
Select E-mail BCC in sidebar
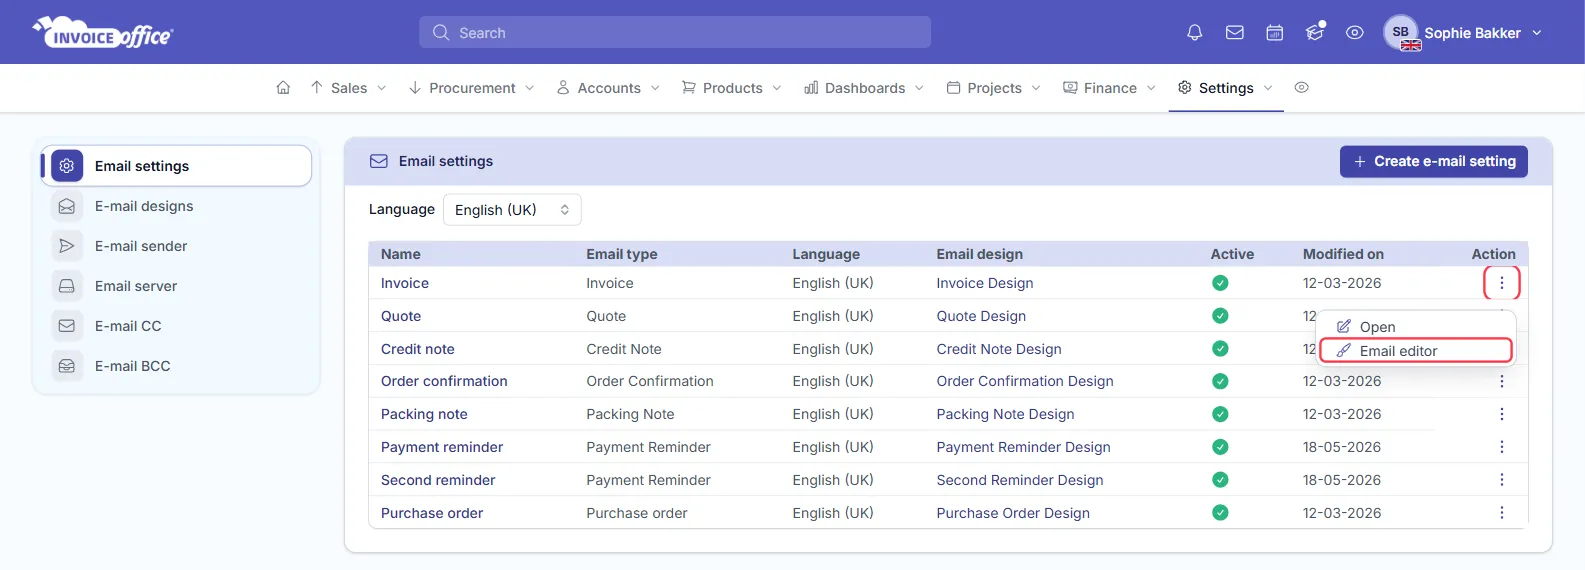[132, 366]
